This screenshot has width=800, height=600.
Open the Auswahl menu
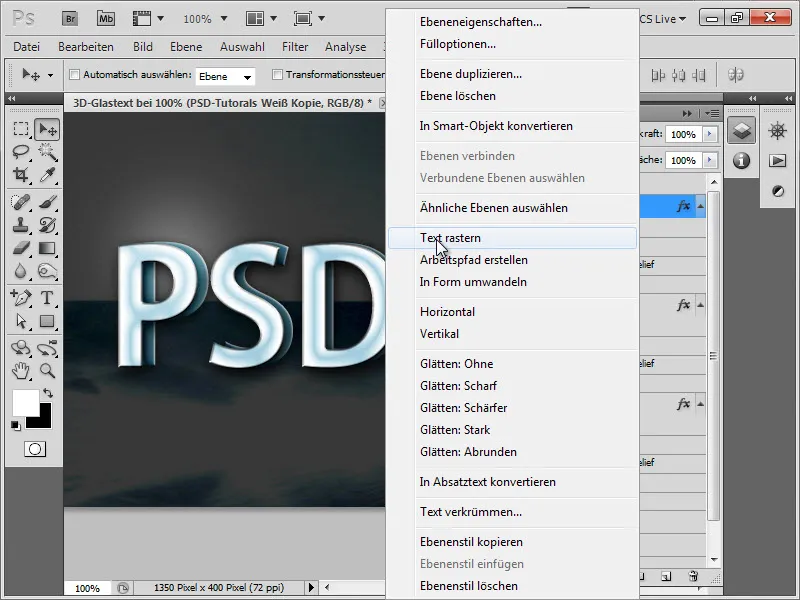pos(242,47)
